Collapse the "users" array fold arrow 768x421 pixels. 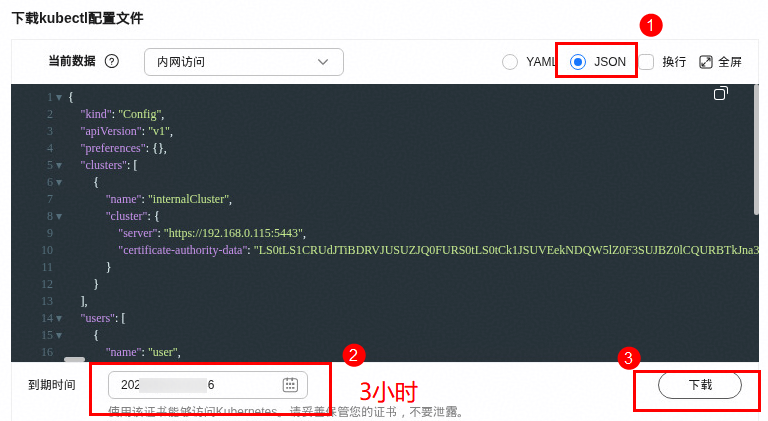pyautogui.click(x=59, y=319)
